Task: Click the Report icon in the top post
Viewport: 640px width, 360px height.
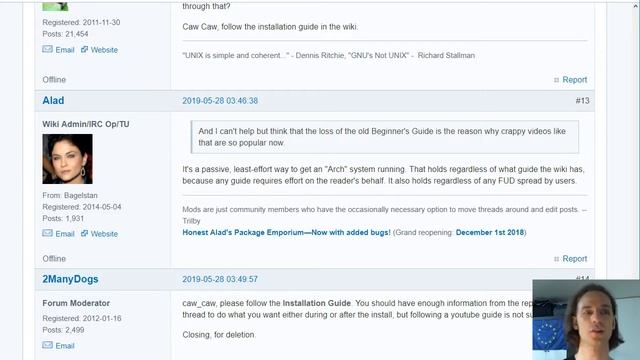Action: 556,80
